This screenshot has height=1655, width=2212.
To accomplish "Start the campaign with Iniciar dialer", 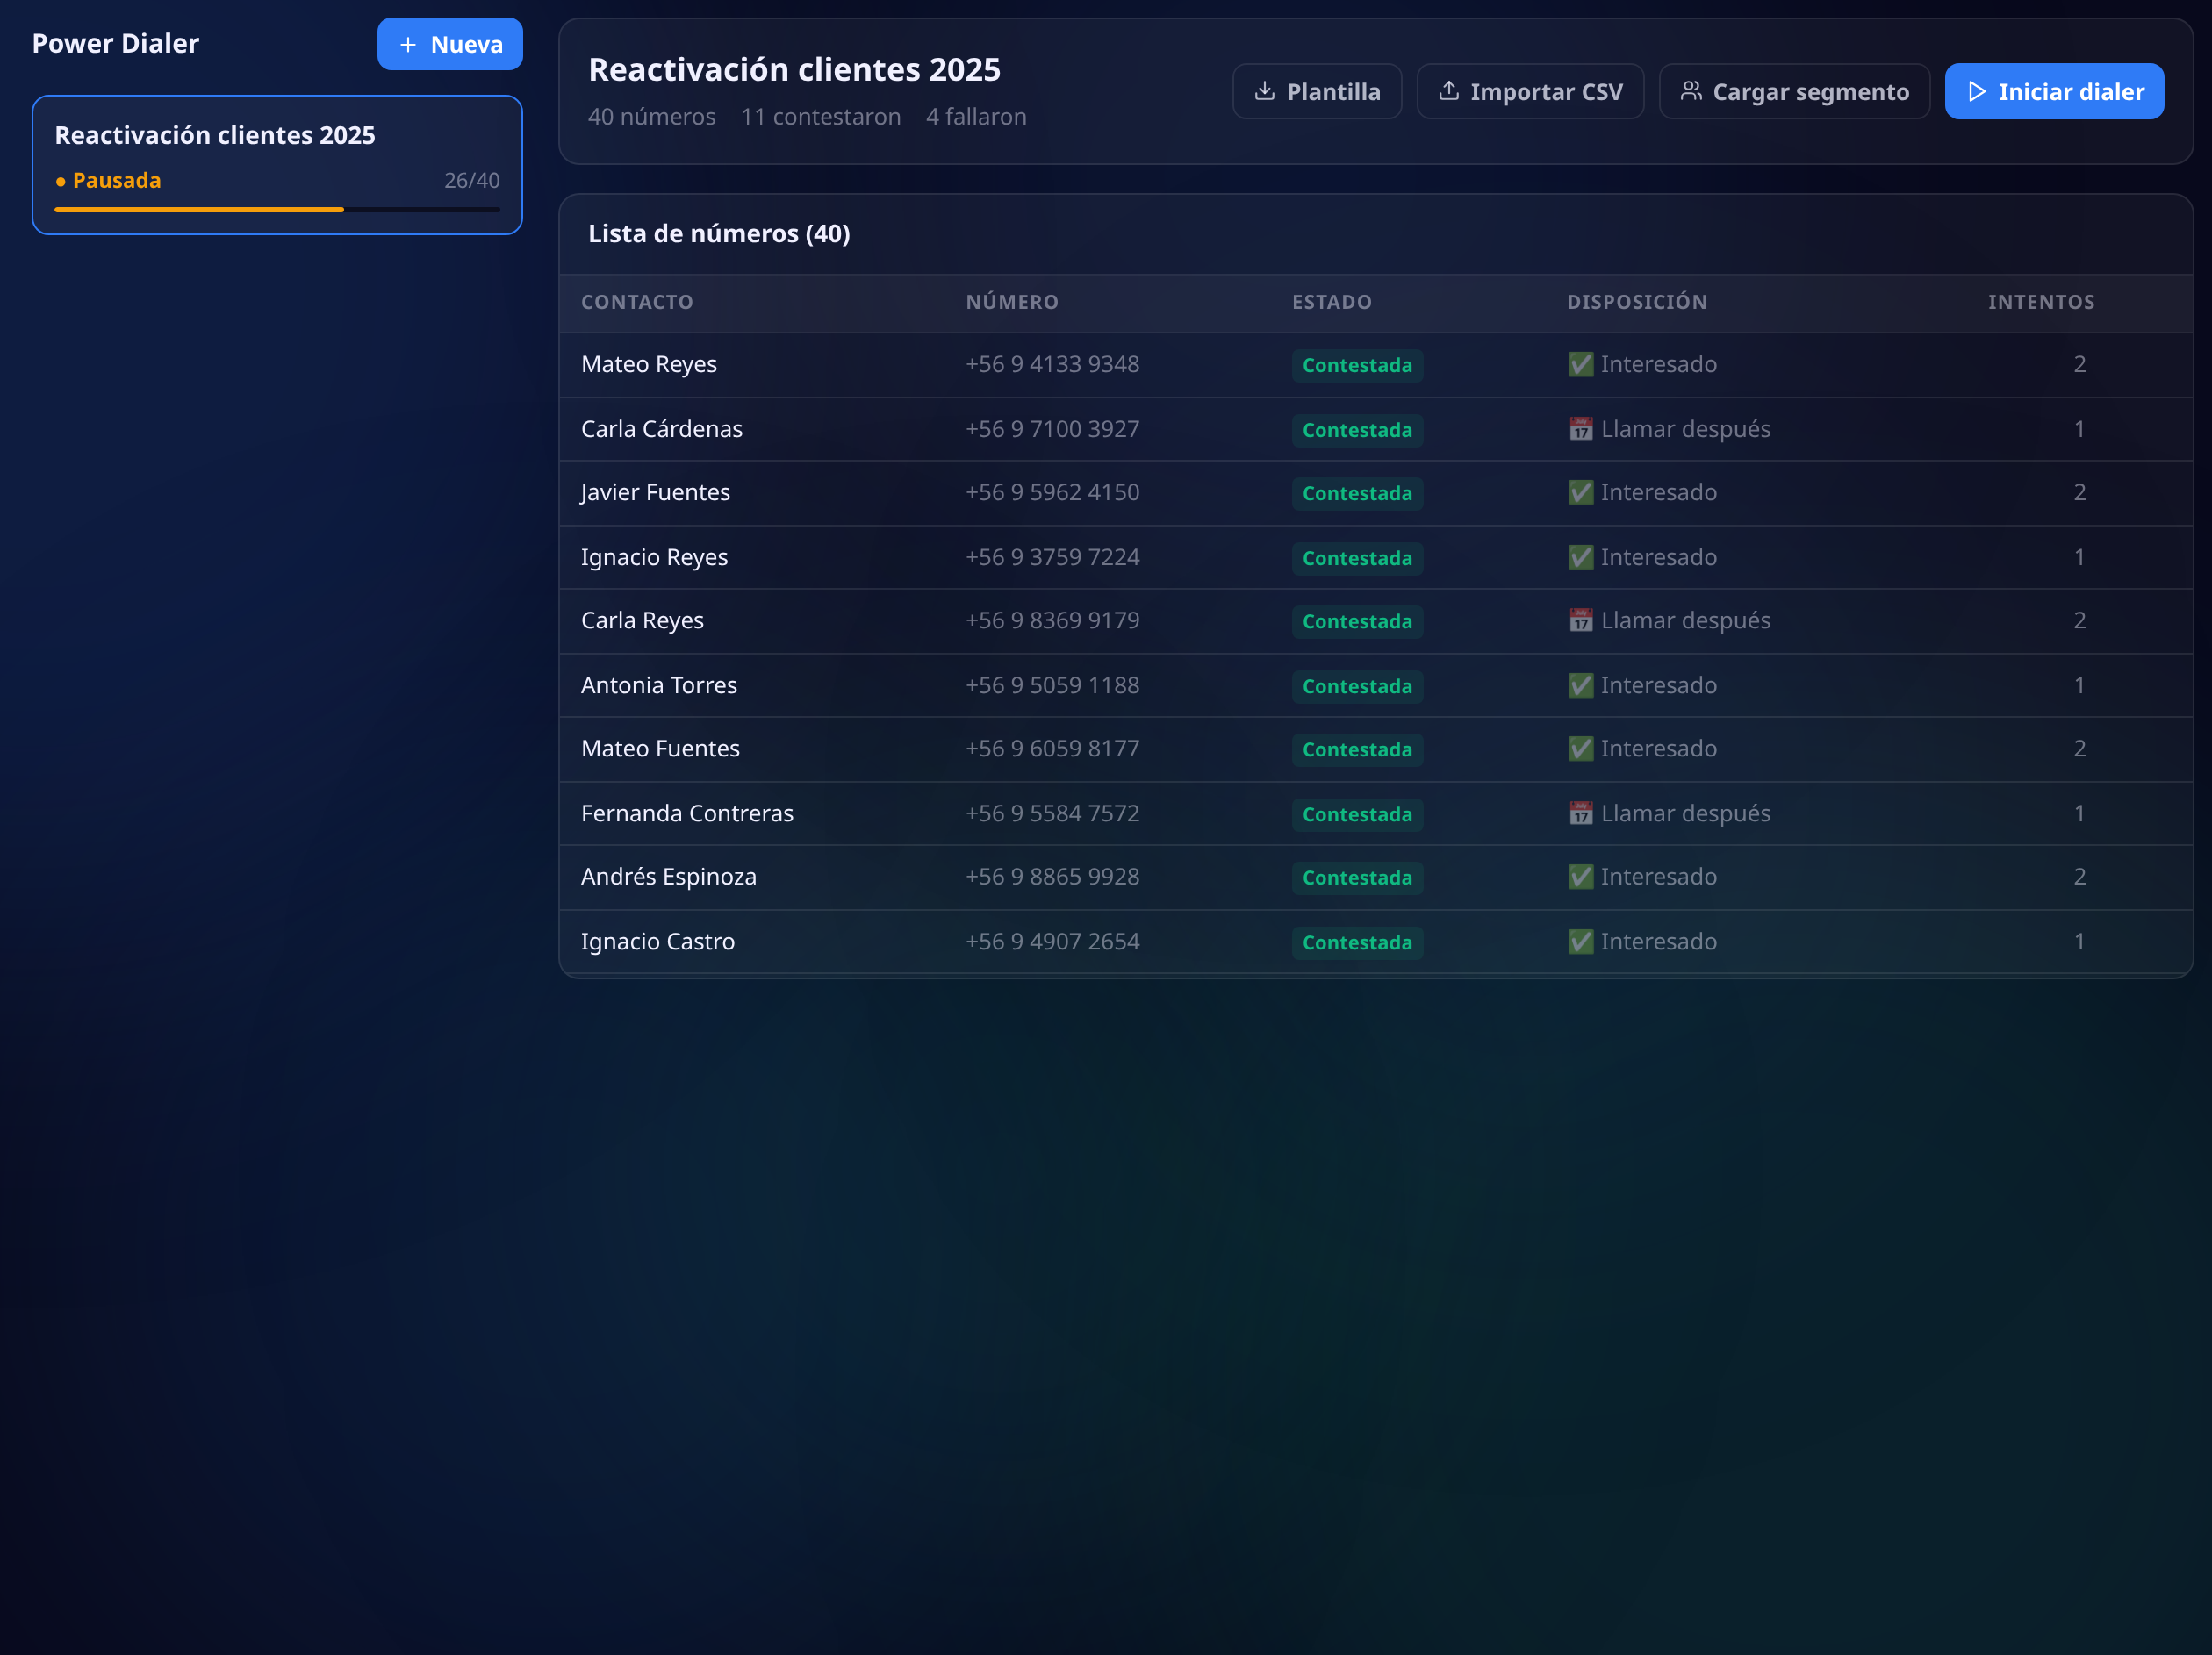I will [x=2053, y=91].
